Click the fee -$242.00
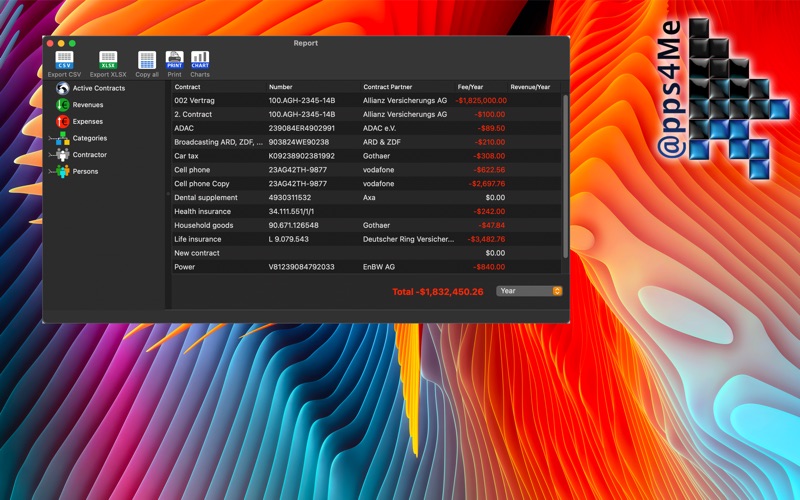Image resolution: width=800 pixels, height=500 pixels. click(489, 211)
